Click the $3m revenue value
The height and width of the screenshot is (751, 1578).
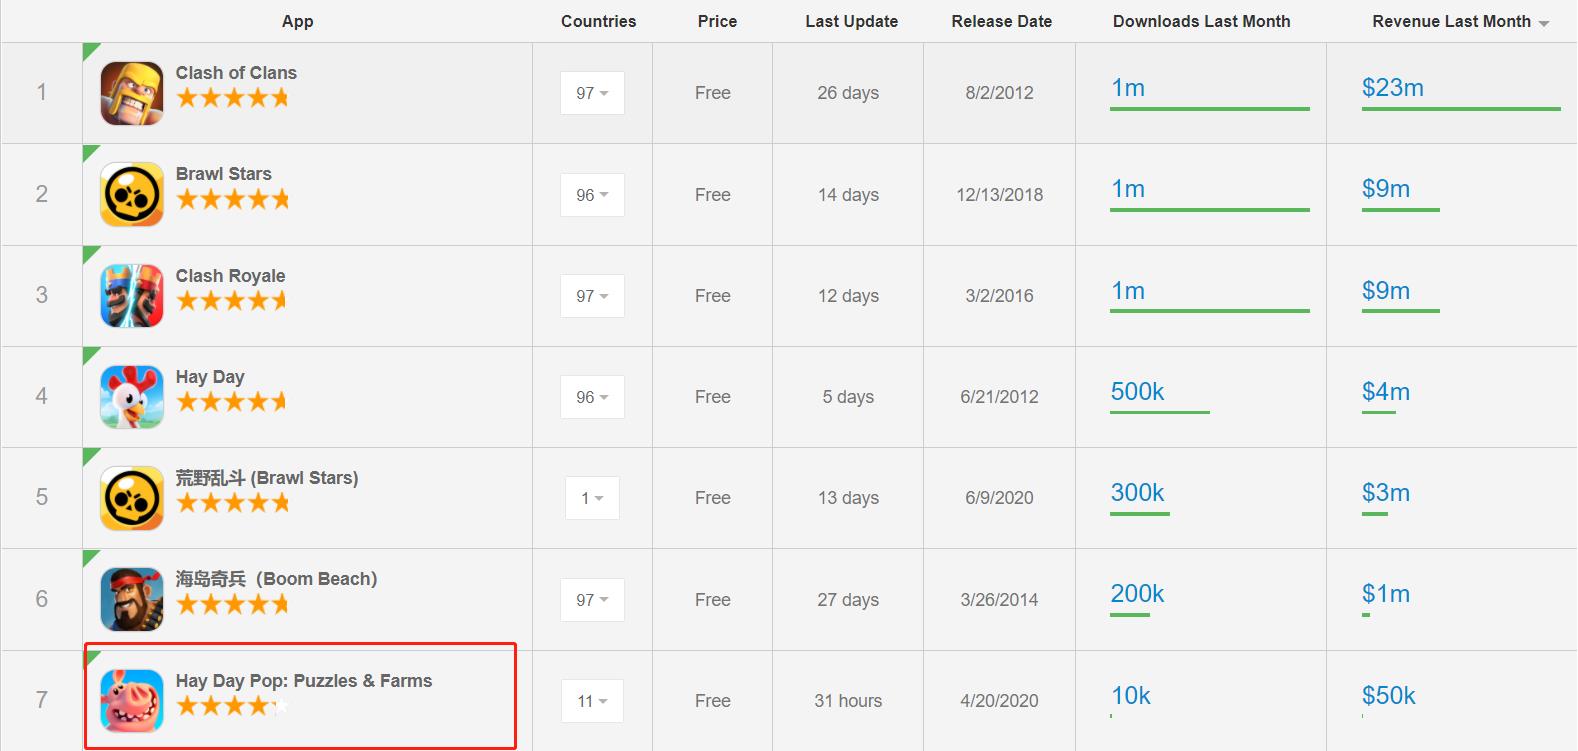click(1385, 493)
